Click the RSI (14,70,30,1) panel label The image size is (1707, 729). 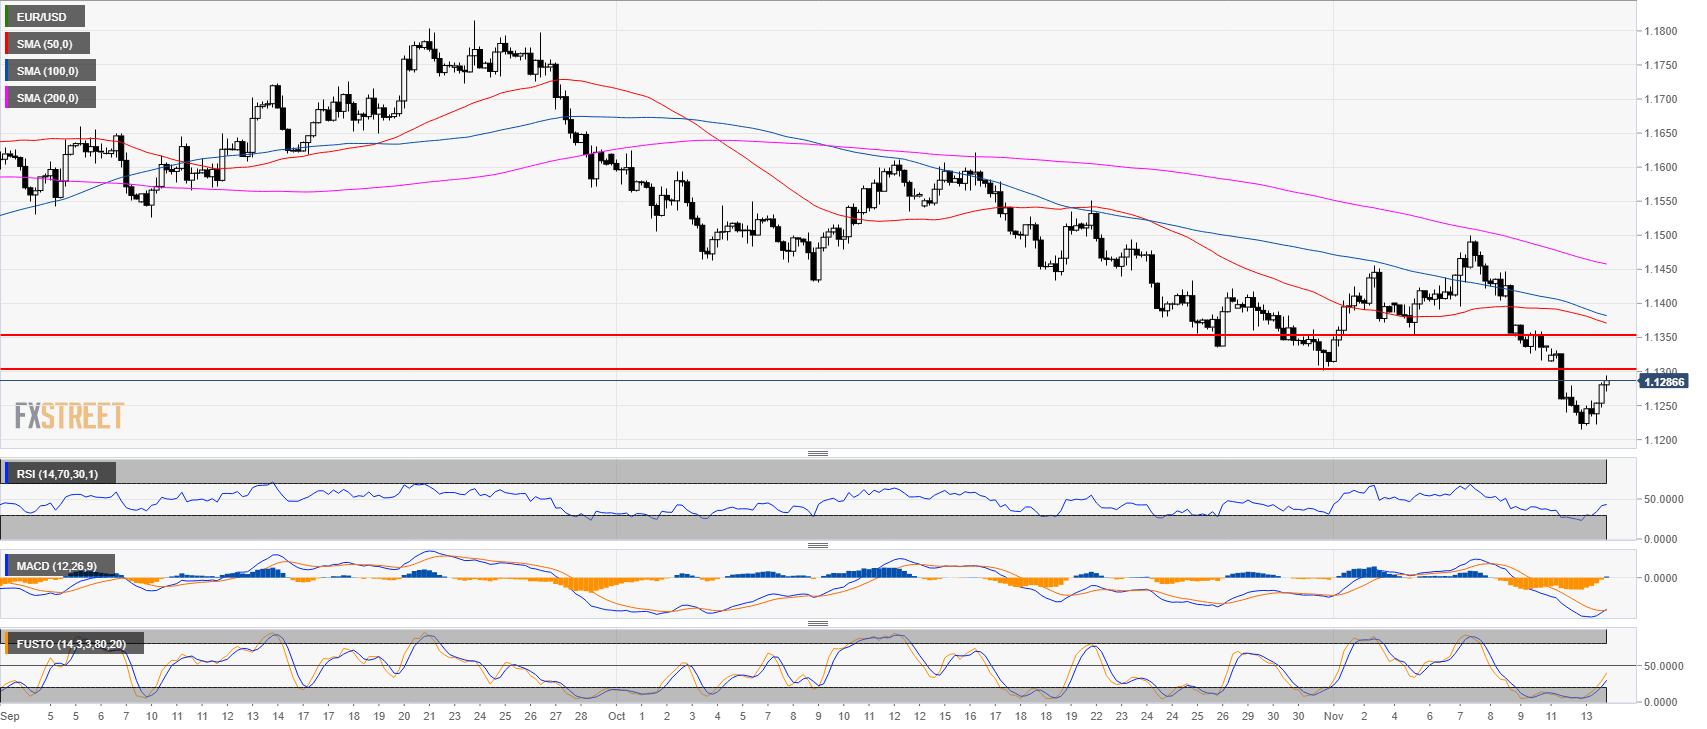(x=58, y=474)
